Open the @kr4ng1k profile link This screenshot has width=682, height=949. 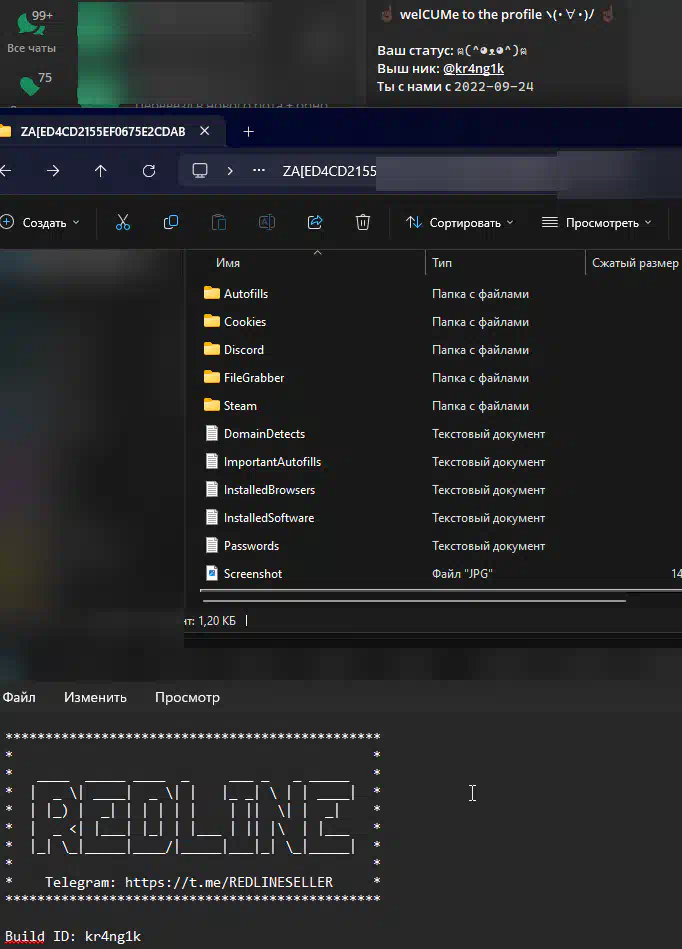(x=473, y=68)
